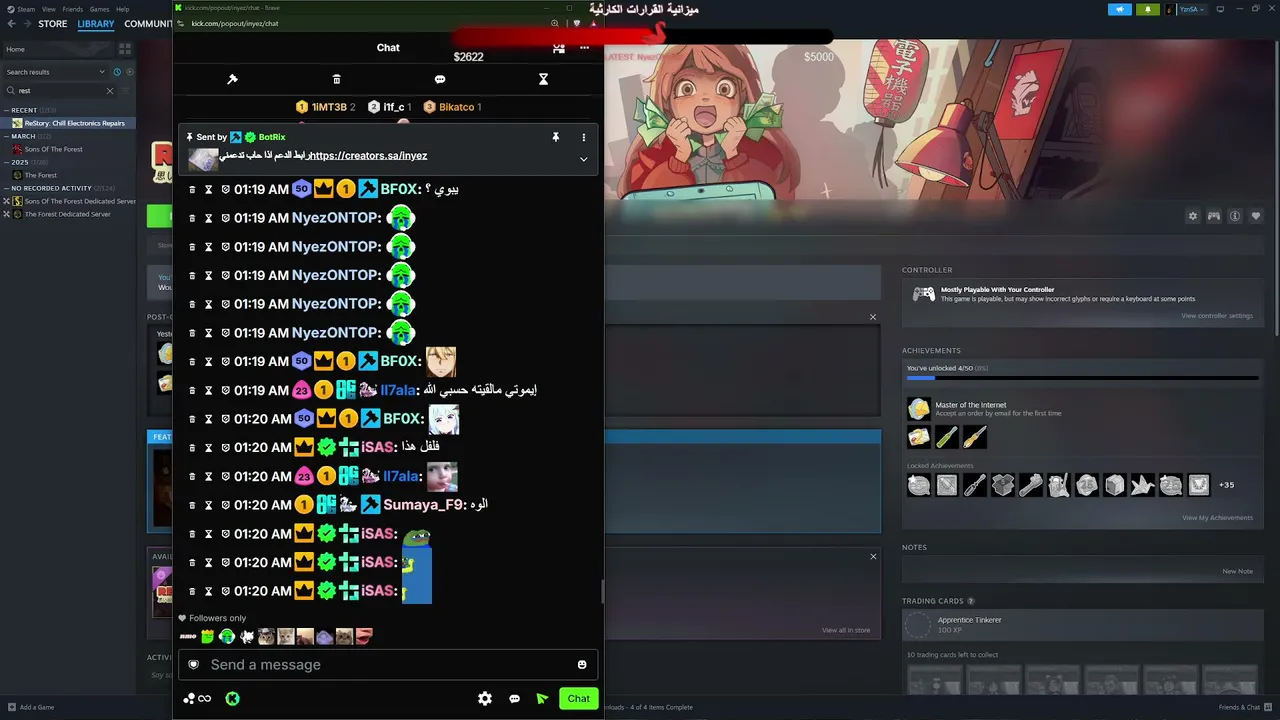Click the Send a message input field
This screenshot has width=1280, height=720.
tap(388, 665)
